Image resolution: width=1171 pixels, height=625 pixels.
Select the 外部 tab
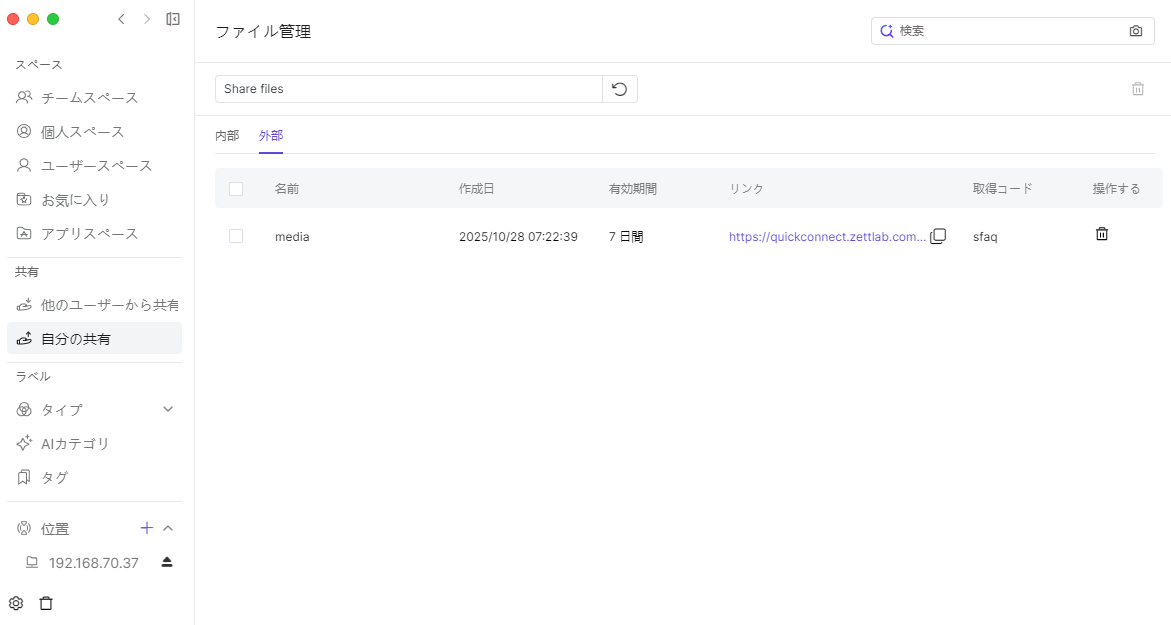(x=271, y=136)
